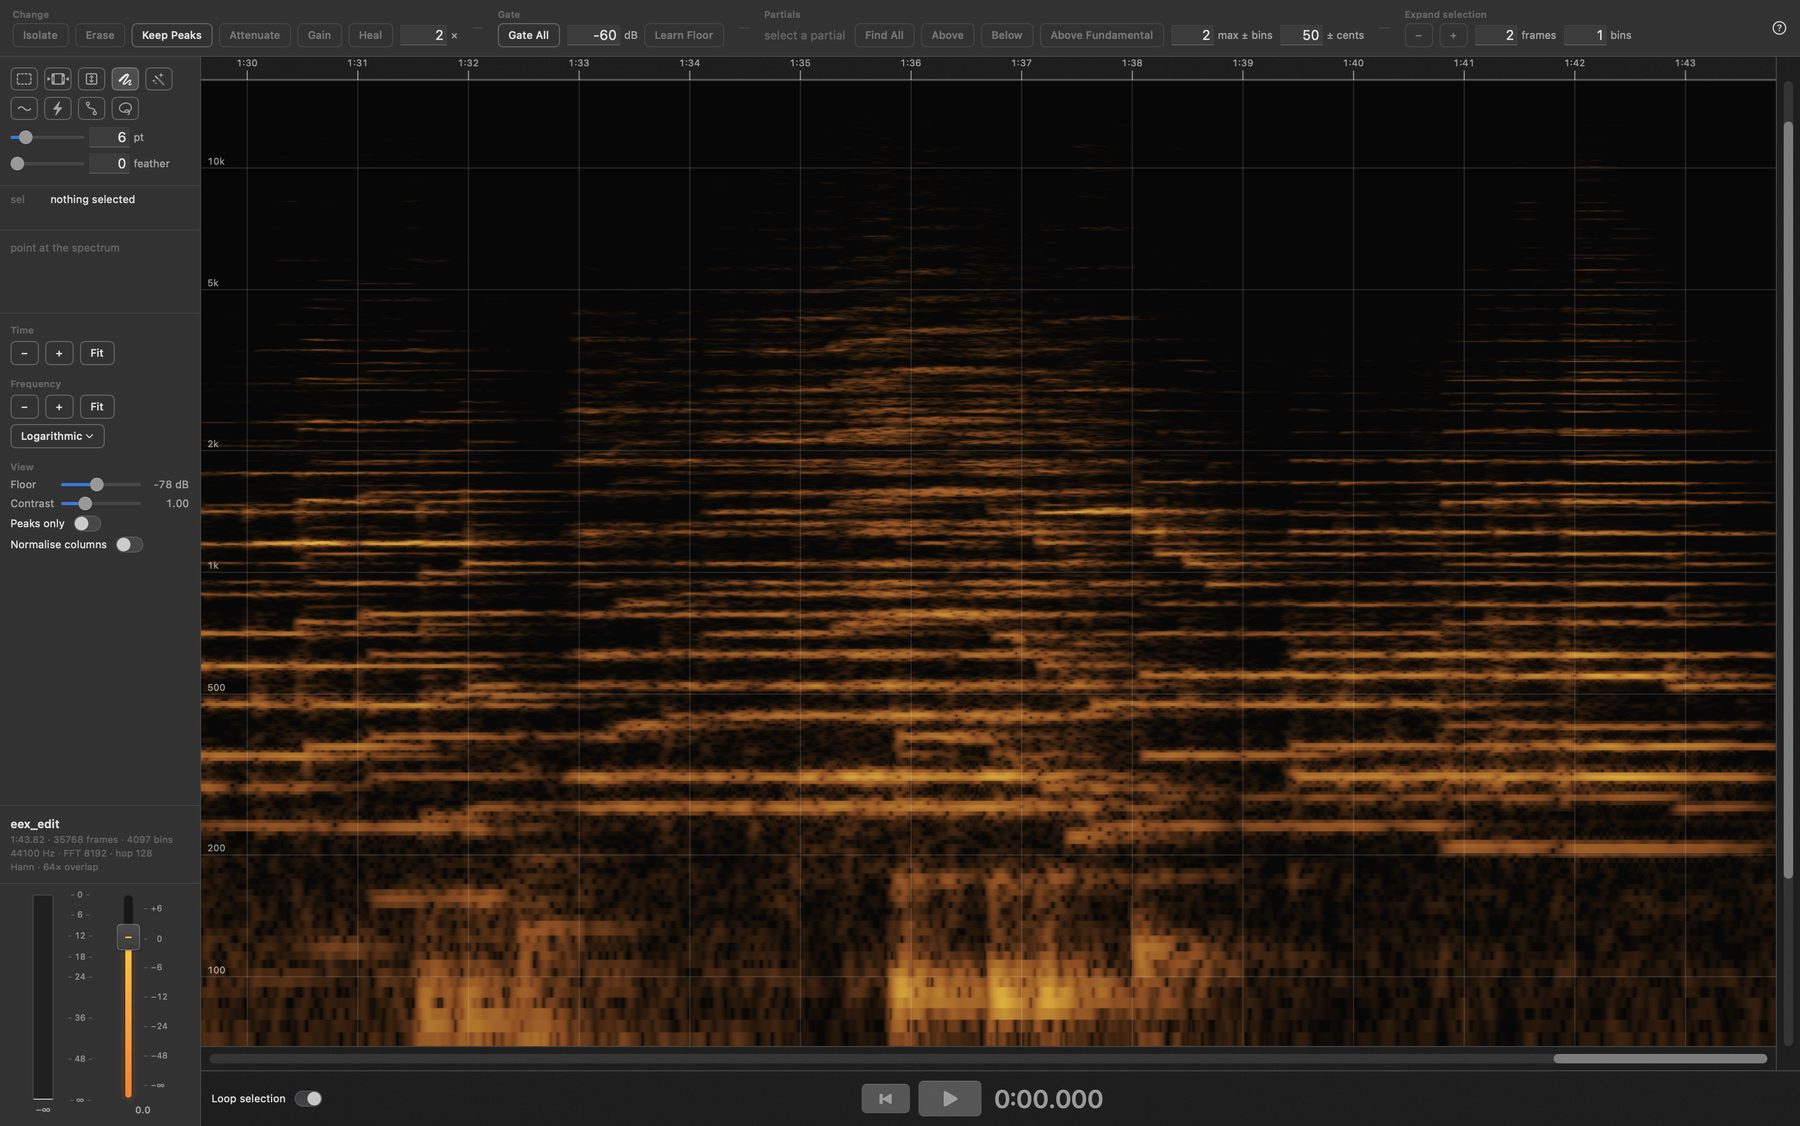Click the Find All partials button
1800x1126 pixels.
(x=884, y=35)
